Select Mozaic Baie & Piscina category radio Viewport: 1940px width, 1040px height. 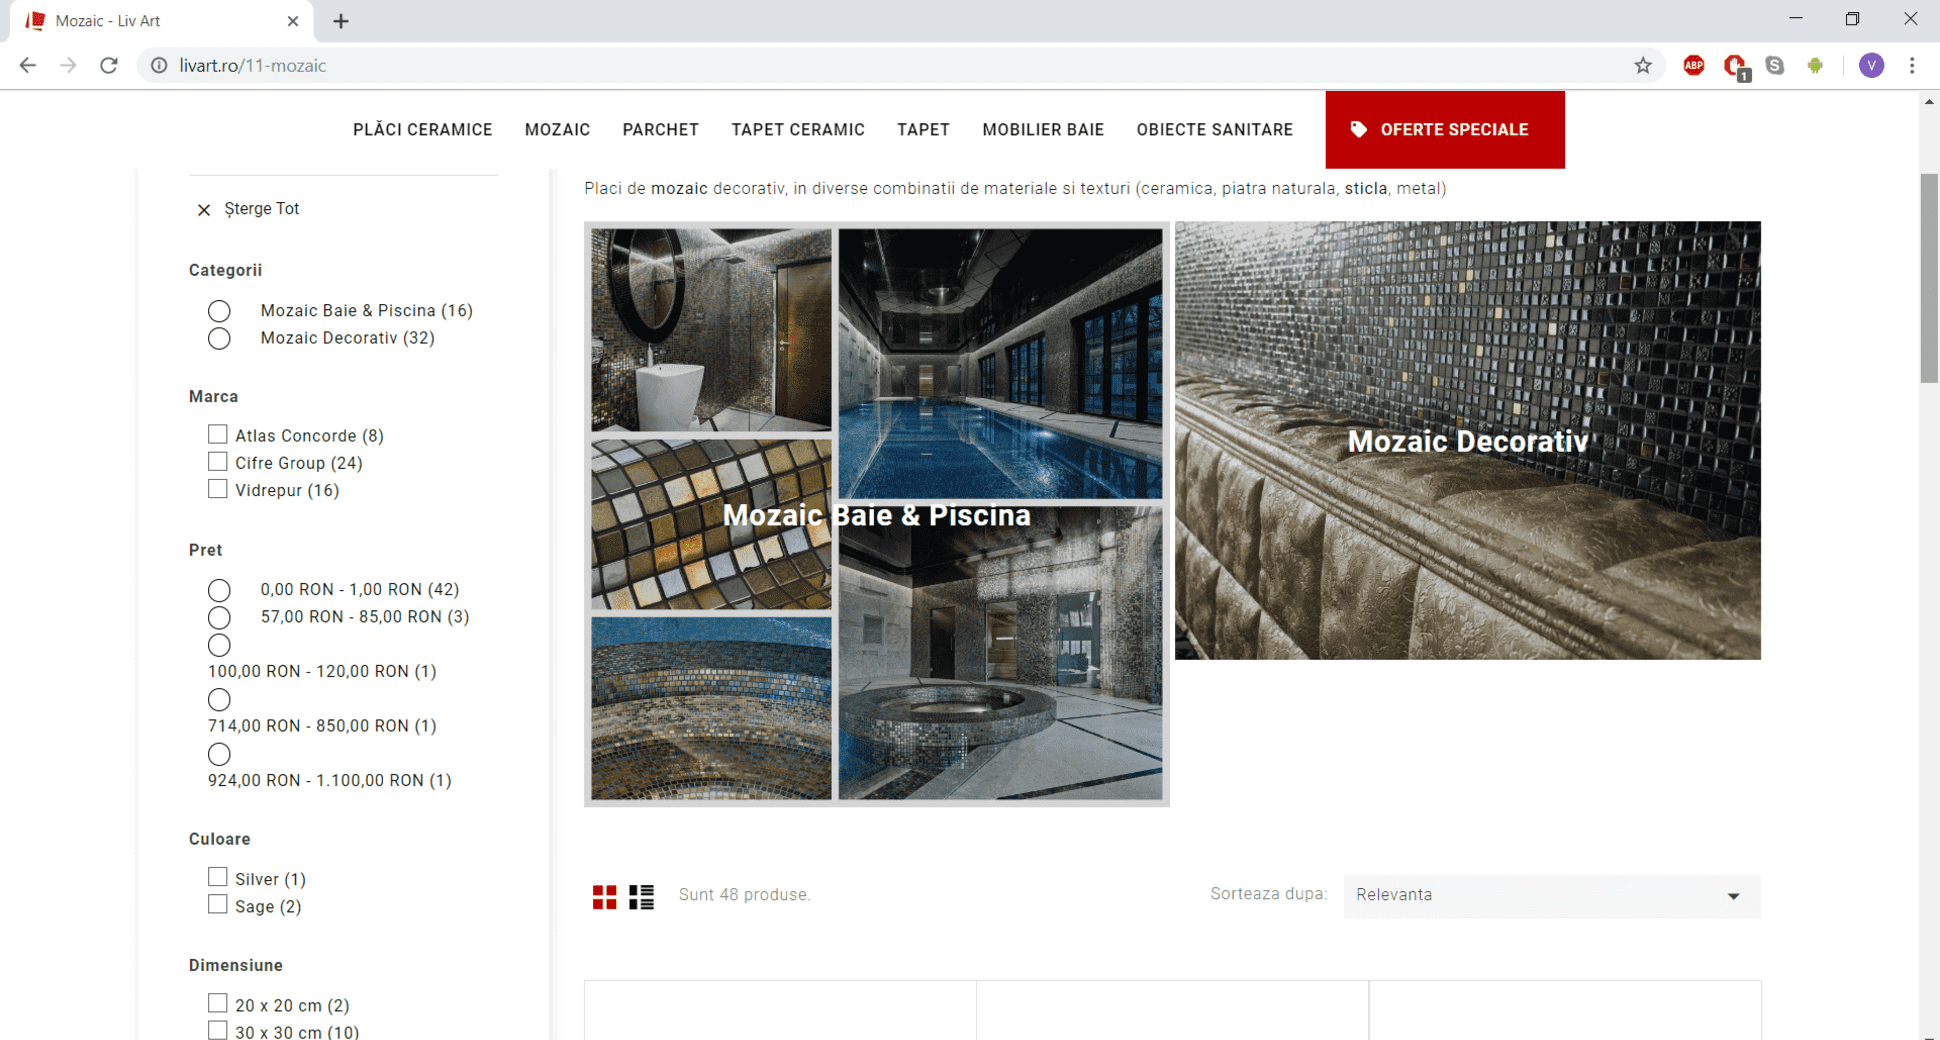[x=219, y=311]
